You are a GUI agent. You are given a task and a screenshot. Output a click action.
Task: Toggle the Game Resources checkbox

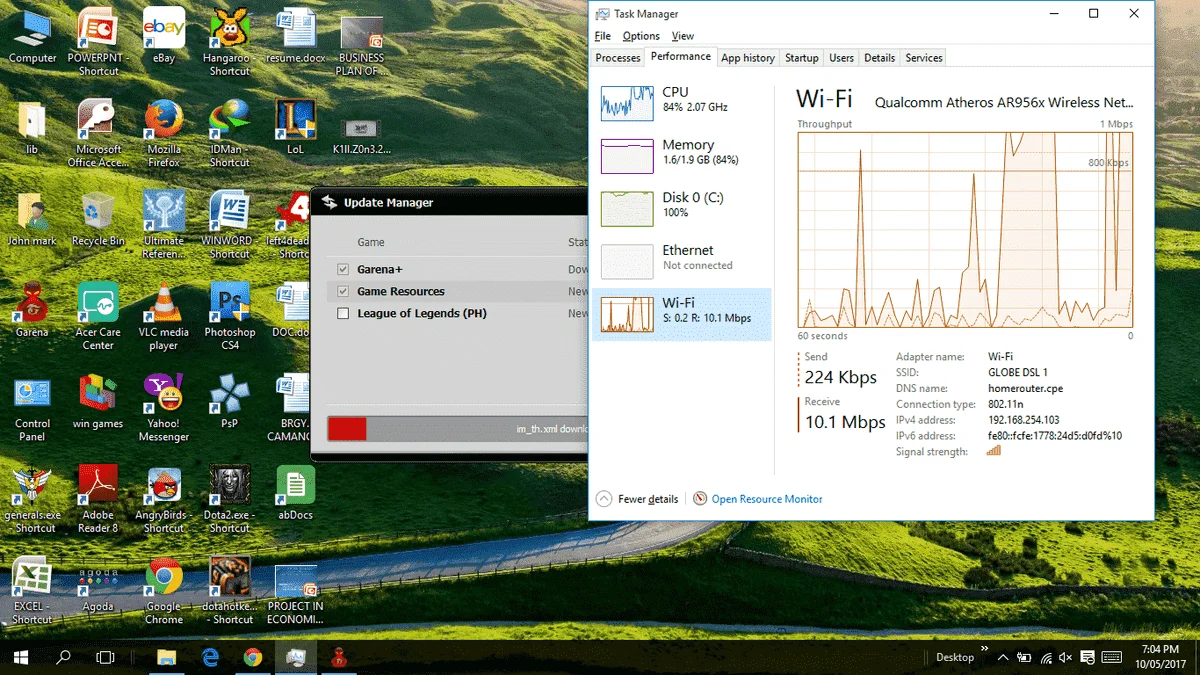pyautogui.click(x=343, y=291)
